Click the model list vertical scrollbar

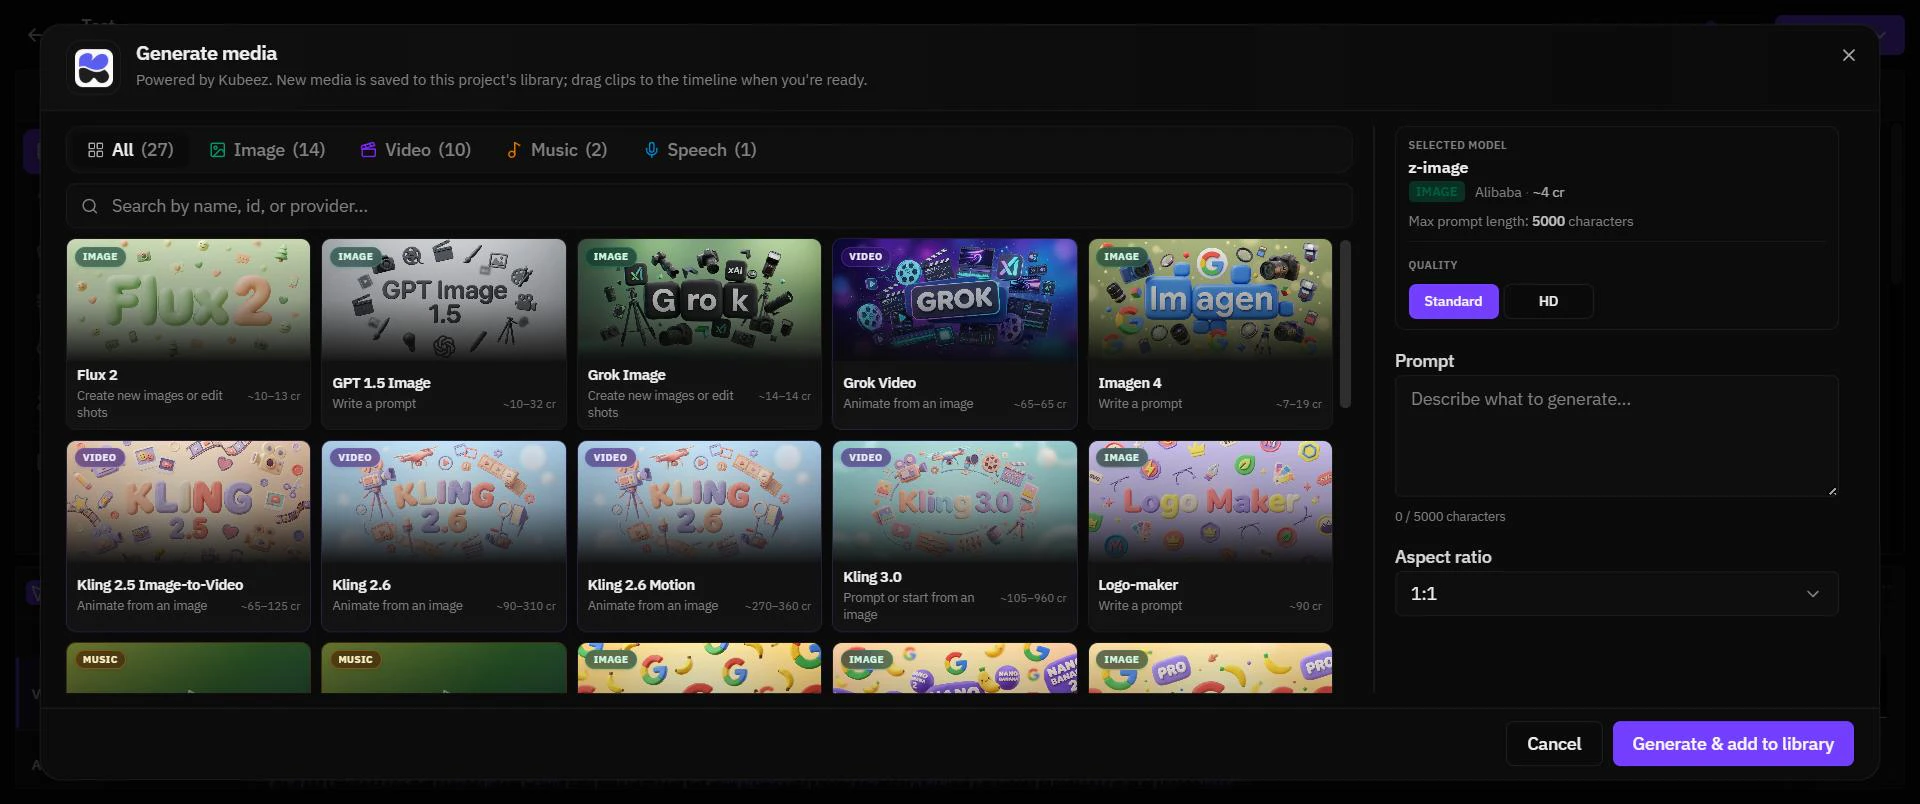[1345, 324]
